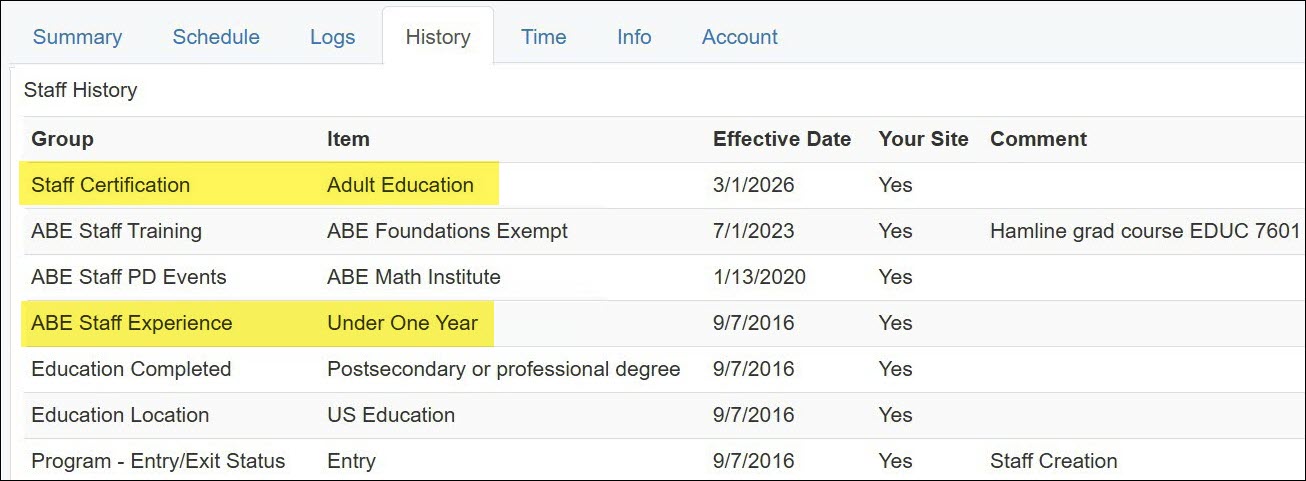Viewport: 1306px width, 481px height.
Task: Click the ABE Math Institute entry
Action: (x=414, y=277)
